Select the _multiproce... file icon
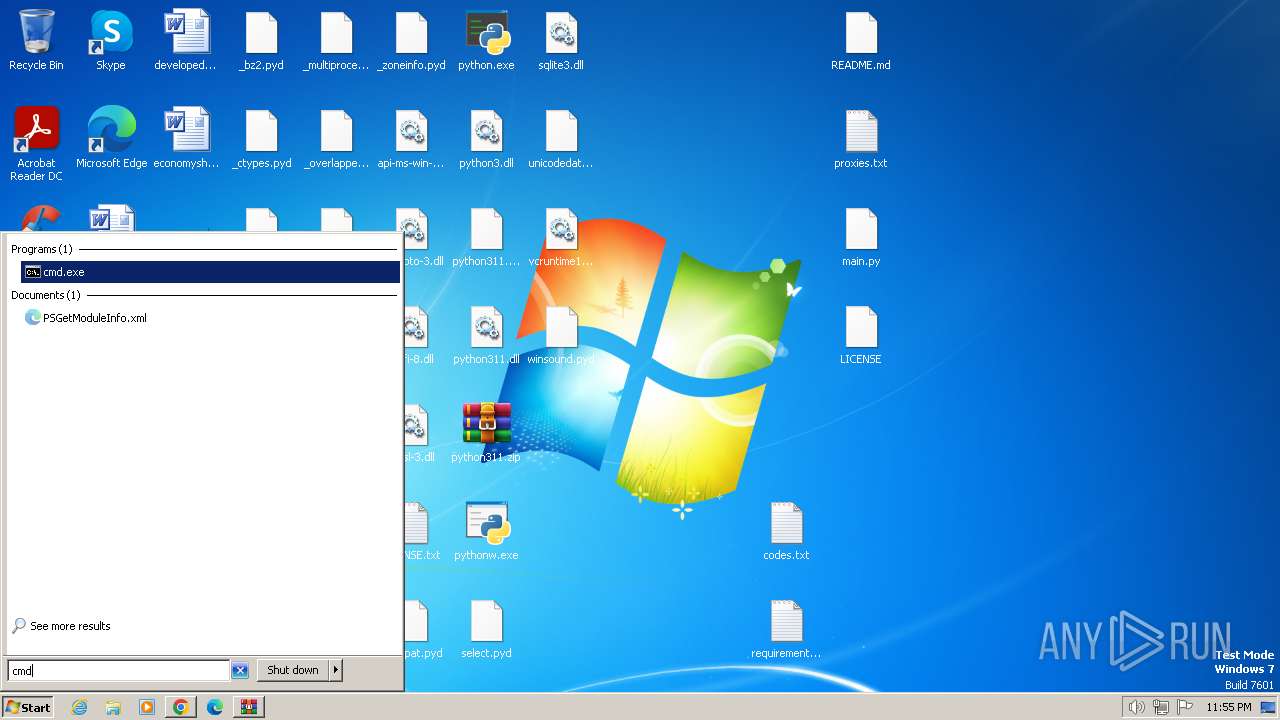Screen dimensions: 1280x720 pos(336,41)
